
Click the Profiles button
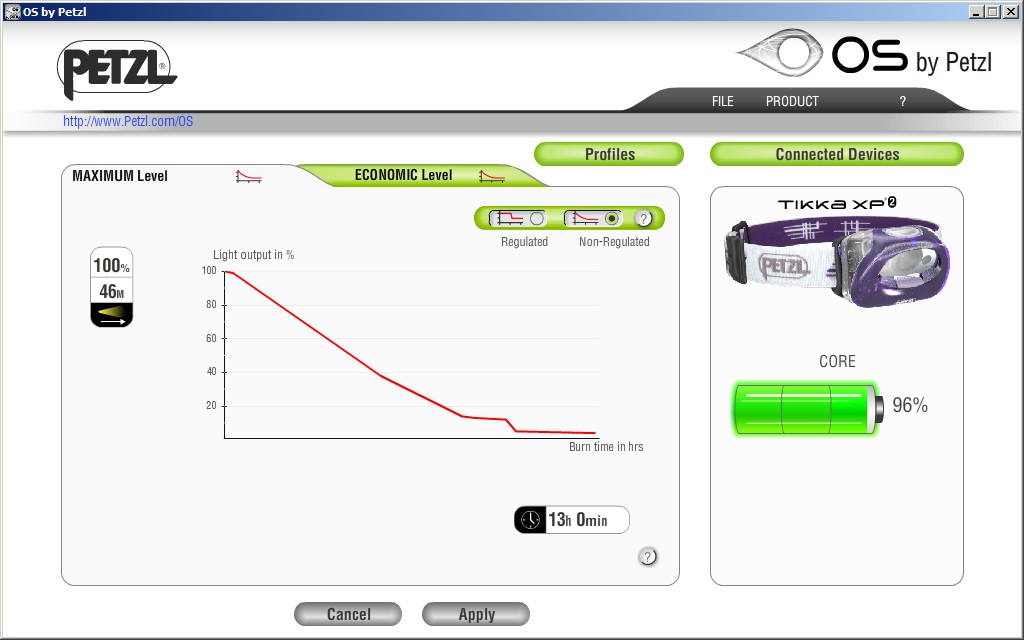(x=609, y=154)
